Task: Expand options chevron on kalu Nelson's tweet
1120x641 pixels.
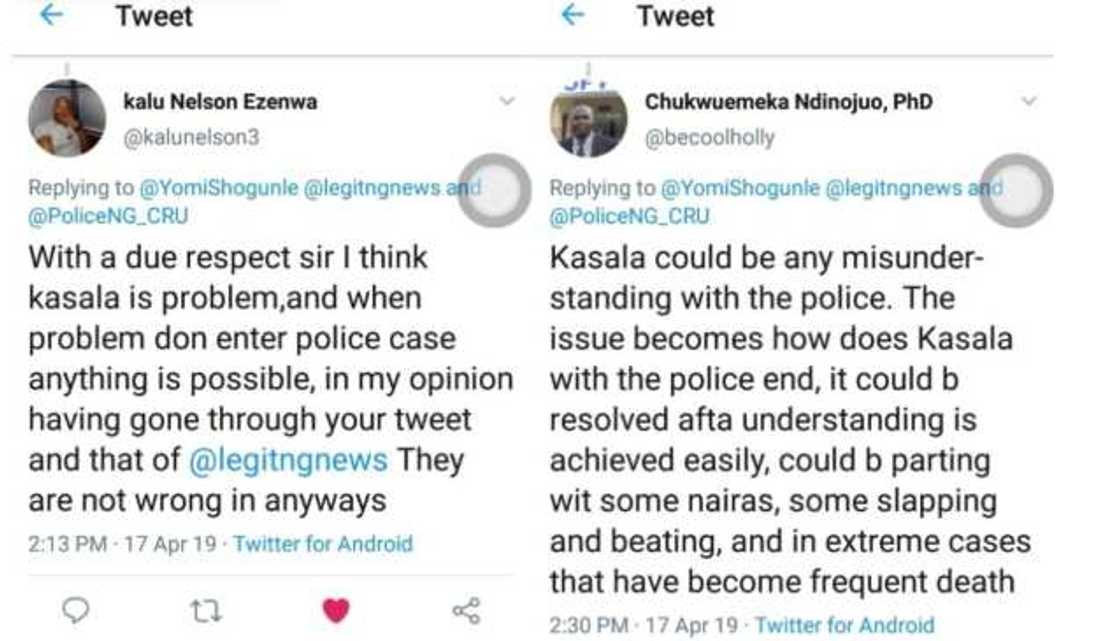Action: [x=507, y=101]
